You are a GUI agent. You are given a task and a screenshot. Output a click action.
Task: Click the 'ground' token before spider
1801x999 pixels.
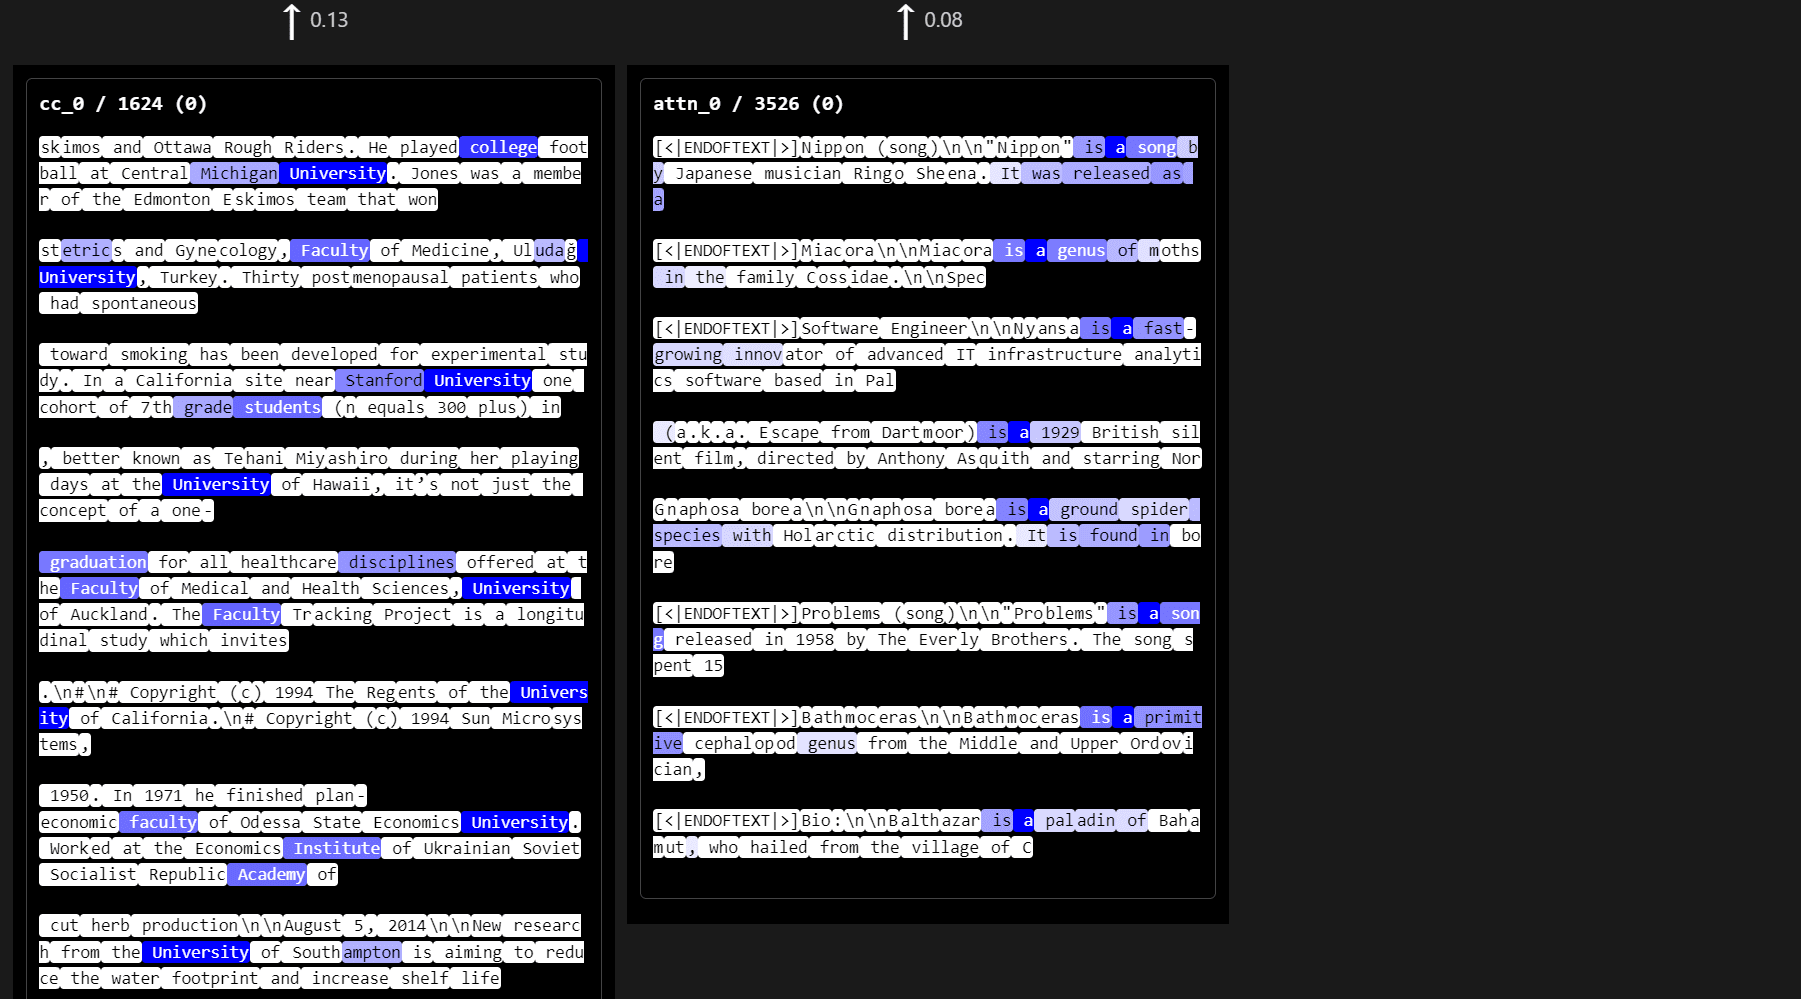pyautogui.click(x=1088, y=509)
